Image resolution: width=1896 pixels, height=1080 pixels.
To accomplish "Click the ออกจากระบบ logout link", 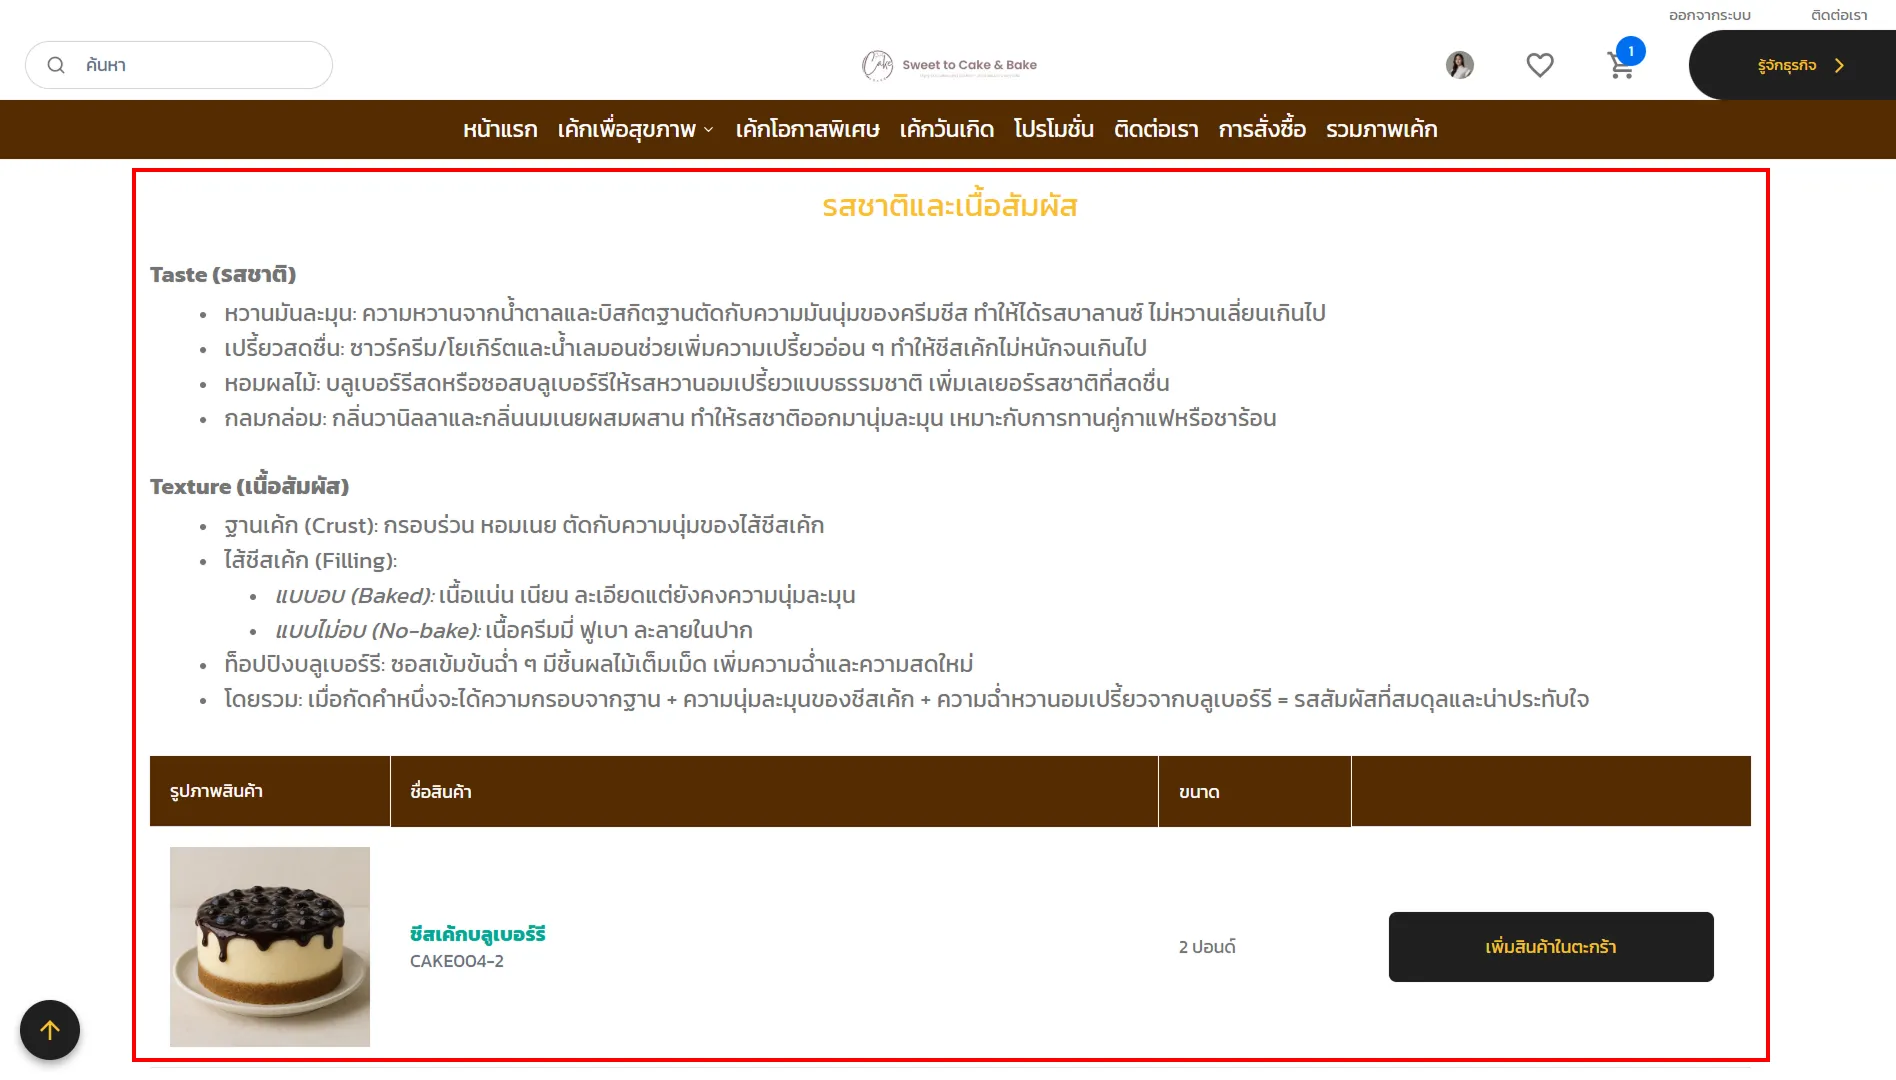I will [1709, 15].
